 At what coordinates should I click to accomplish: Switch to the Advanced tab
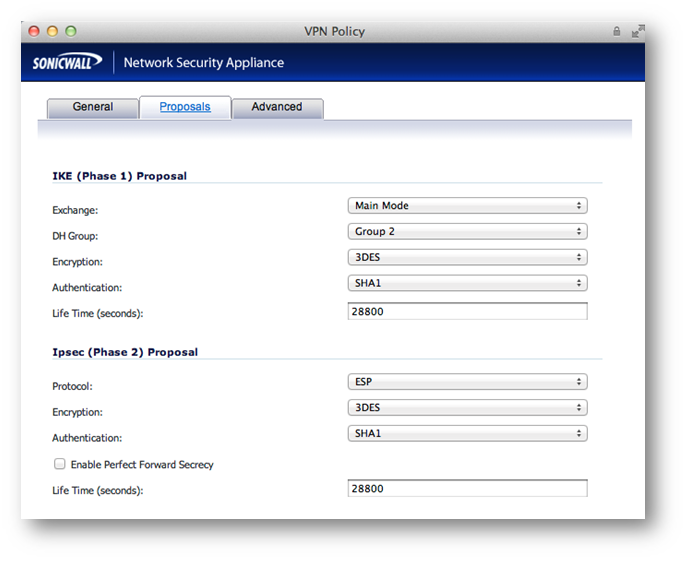point(277,108)
